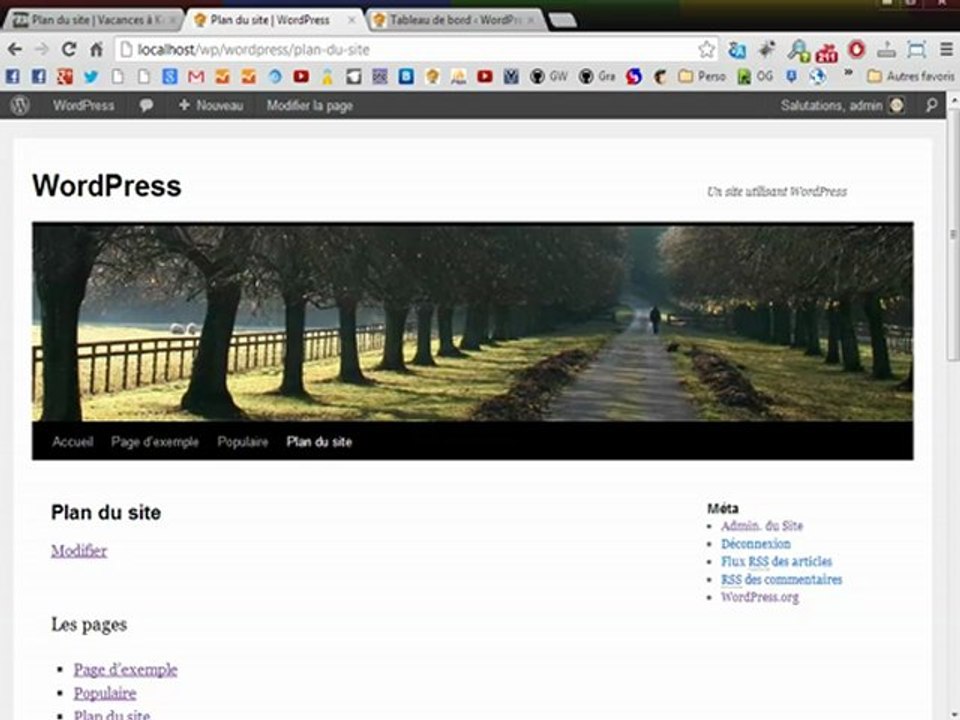Open the Twitter bookmark
This screenshot has height=720, width=960.
[91, 77]
